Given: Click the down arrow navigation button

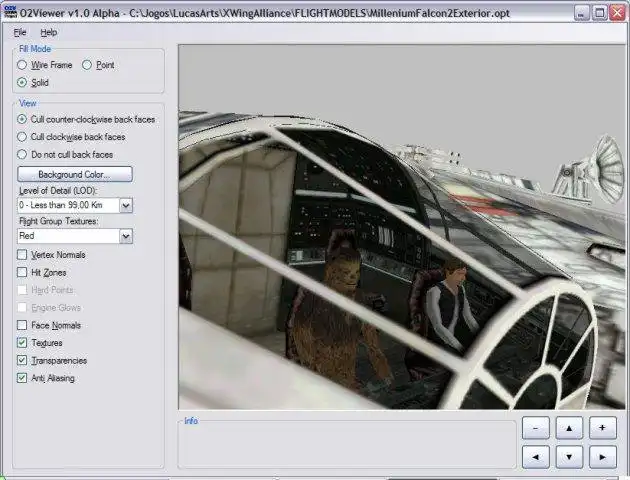Looking at the screenshot, I should pos(569,457).
